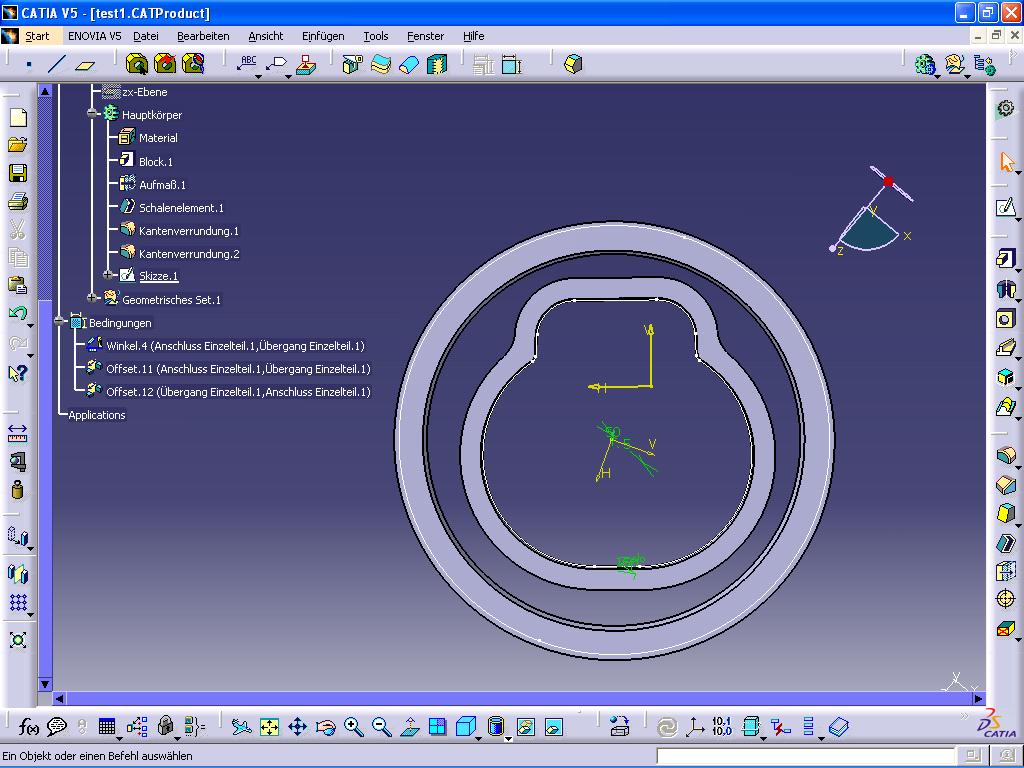Click the Open file folder icon

pyautogui.click(x=18, y=145)
